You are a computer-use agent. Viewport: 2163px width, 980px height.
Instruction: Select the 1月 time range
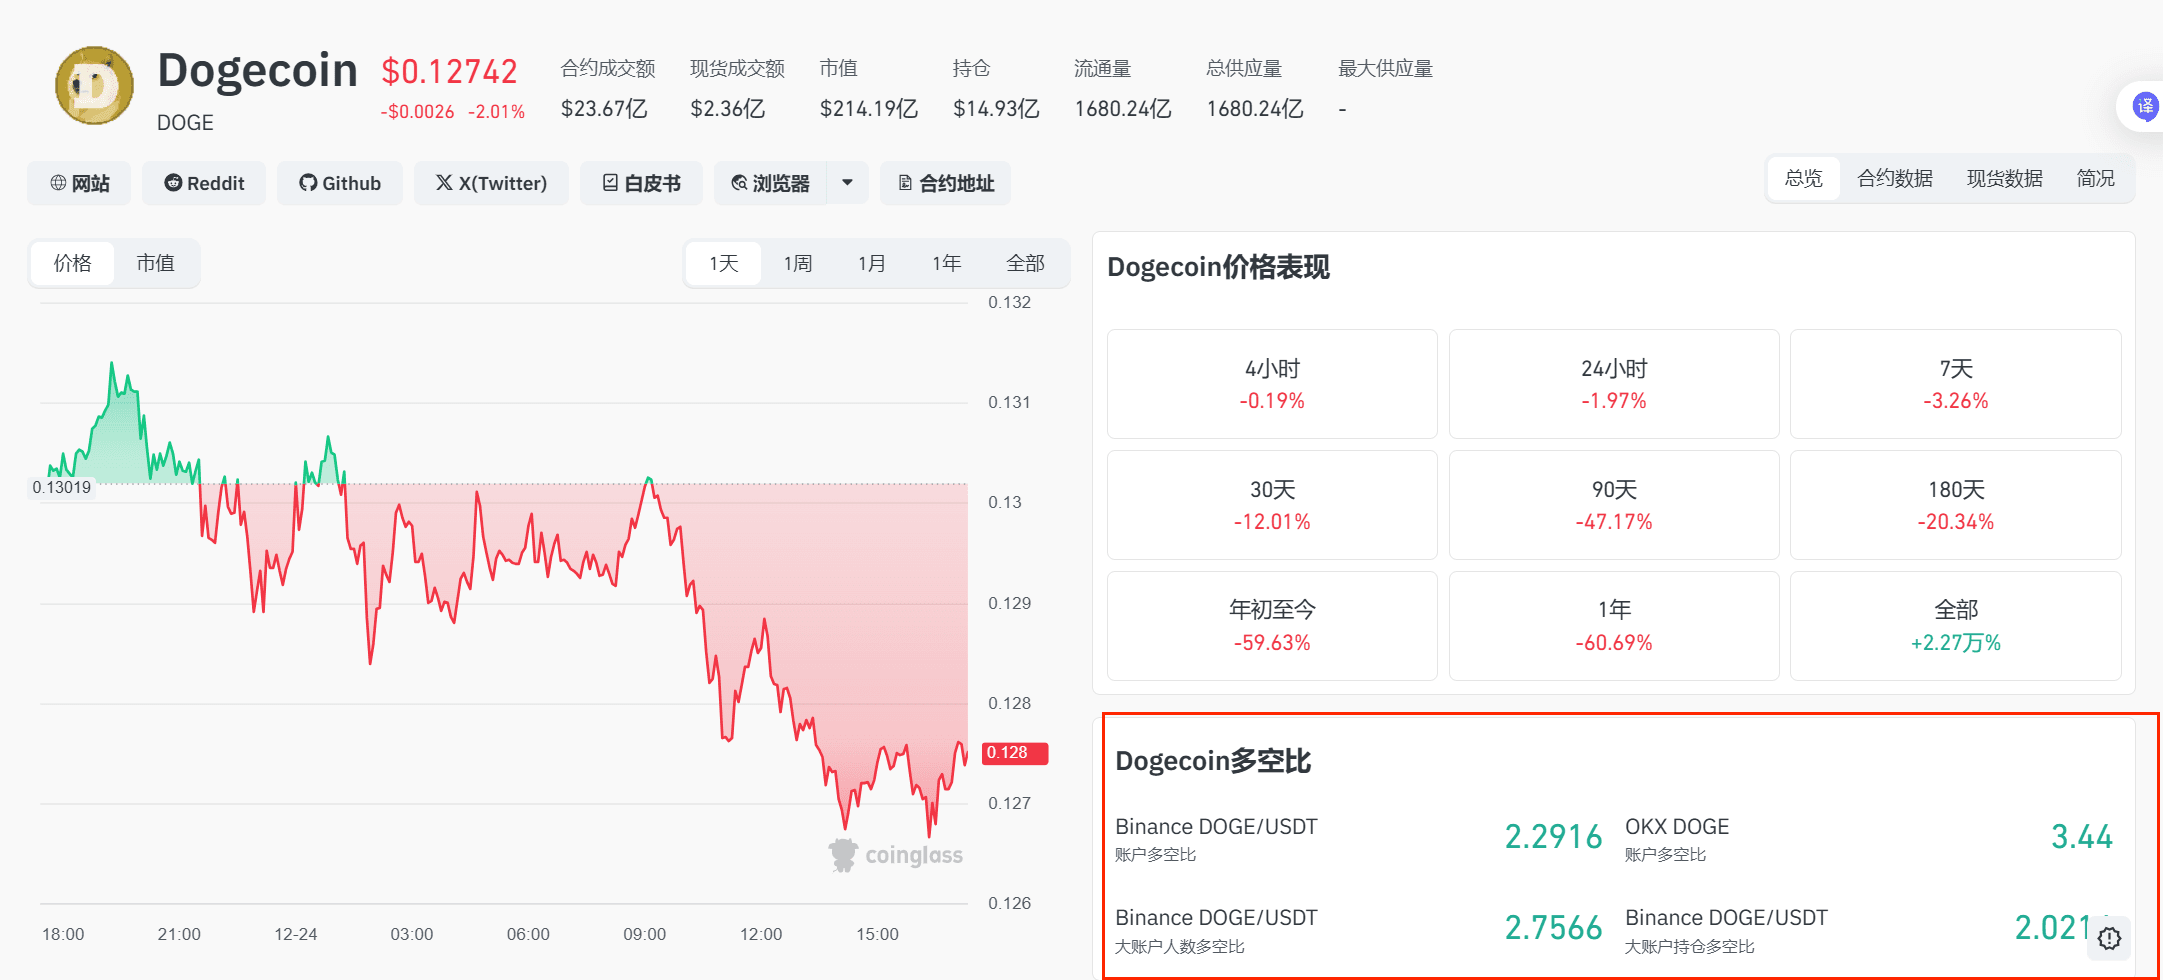point(872,263)
